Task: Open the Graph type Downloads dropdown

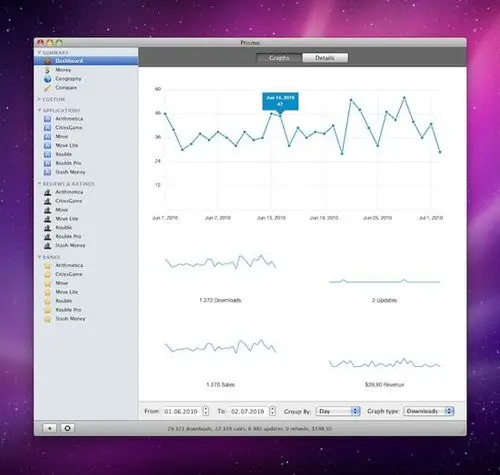Action: [x=429, y=411]
